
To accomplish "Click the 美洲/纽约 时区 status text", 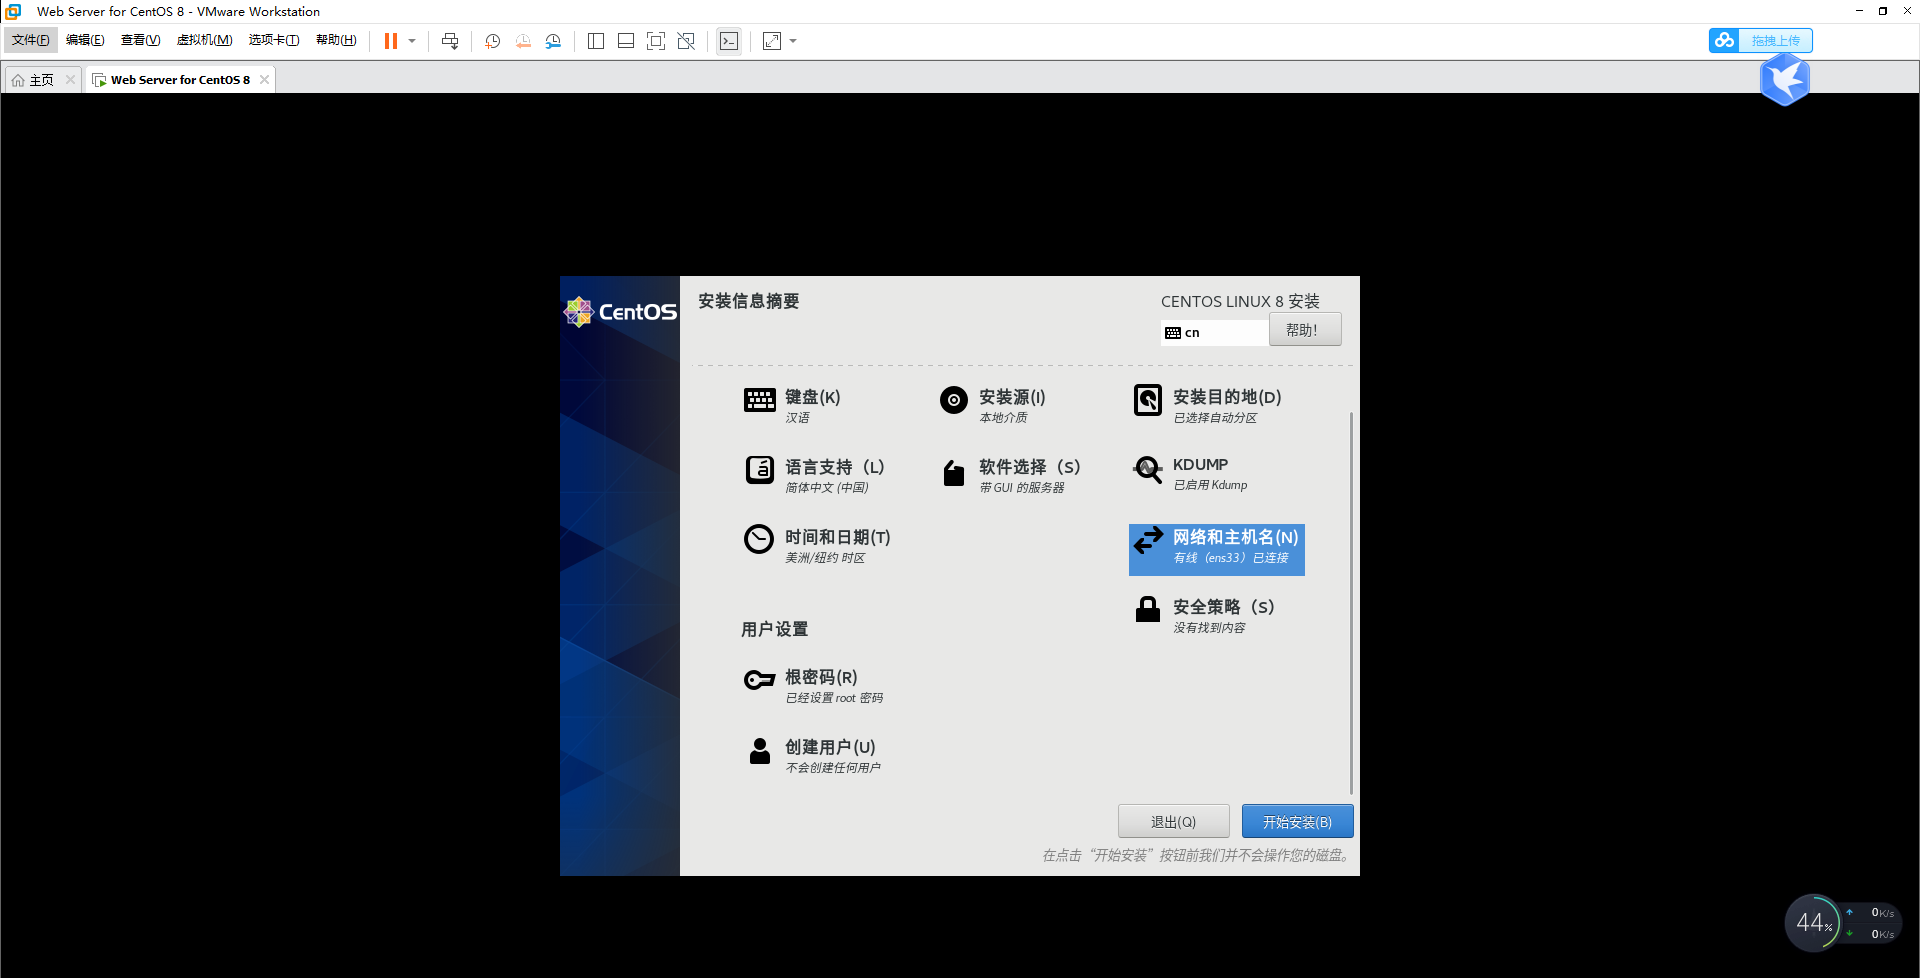I will pyautogui.click(x=825, y=558).
